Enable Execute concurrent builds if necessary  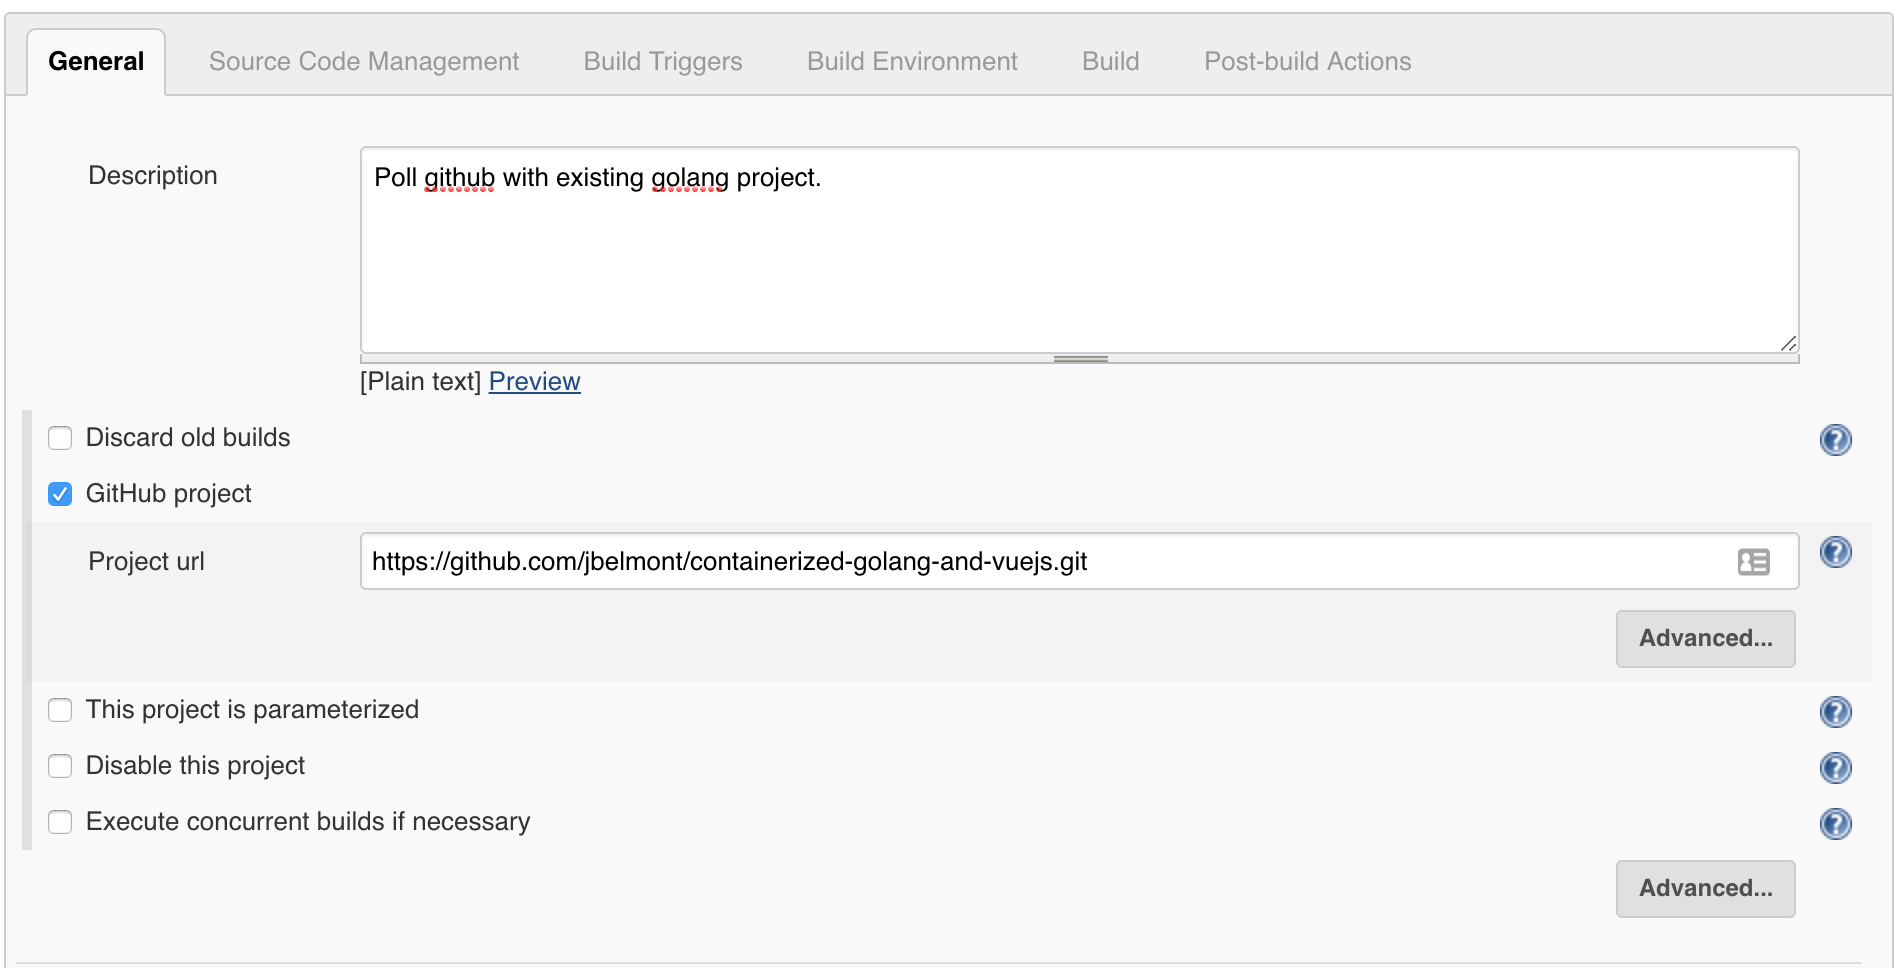coord(60,822)
